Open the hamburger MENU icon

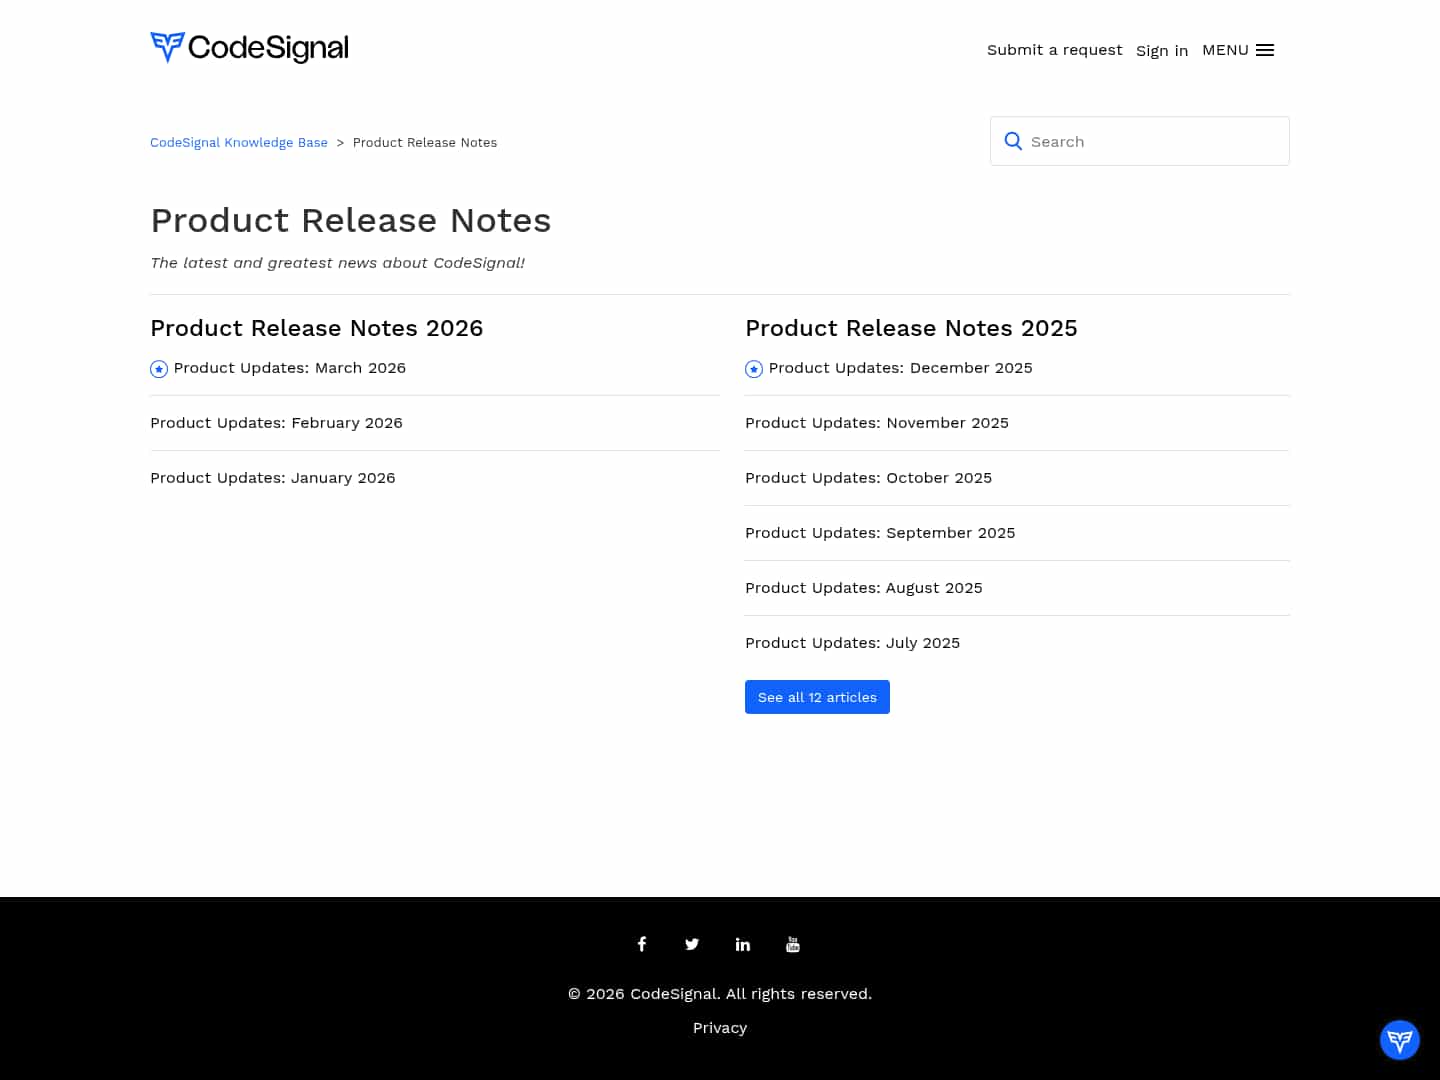[1265, 50]
